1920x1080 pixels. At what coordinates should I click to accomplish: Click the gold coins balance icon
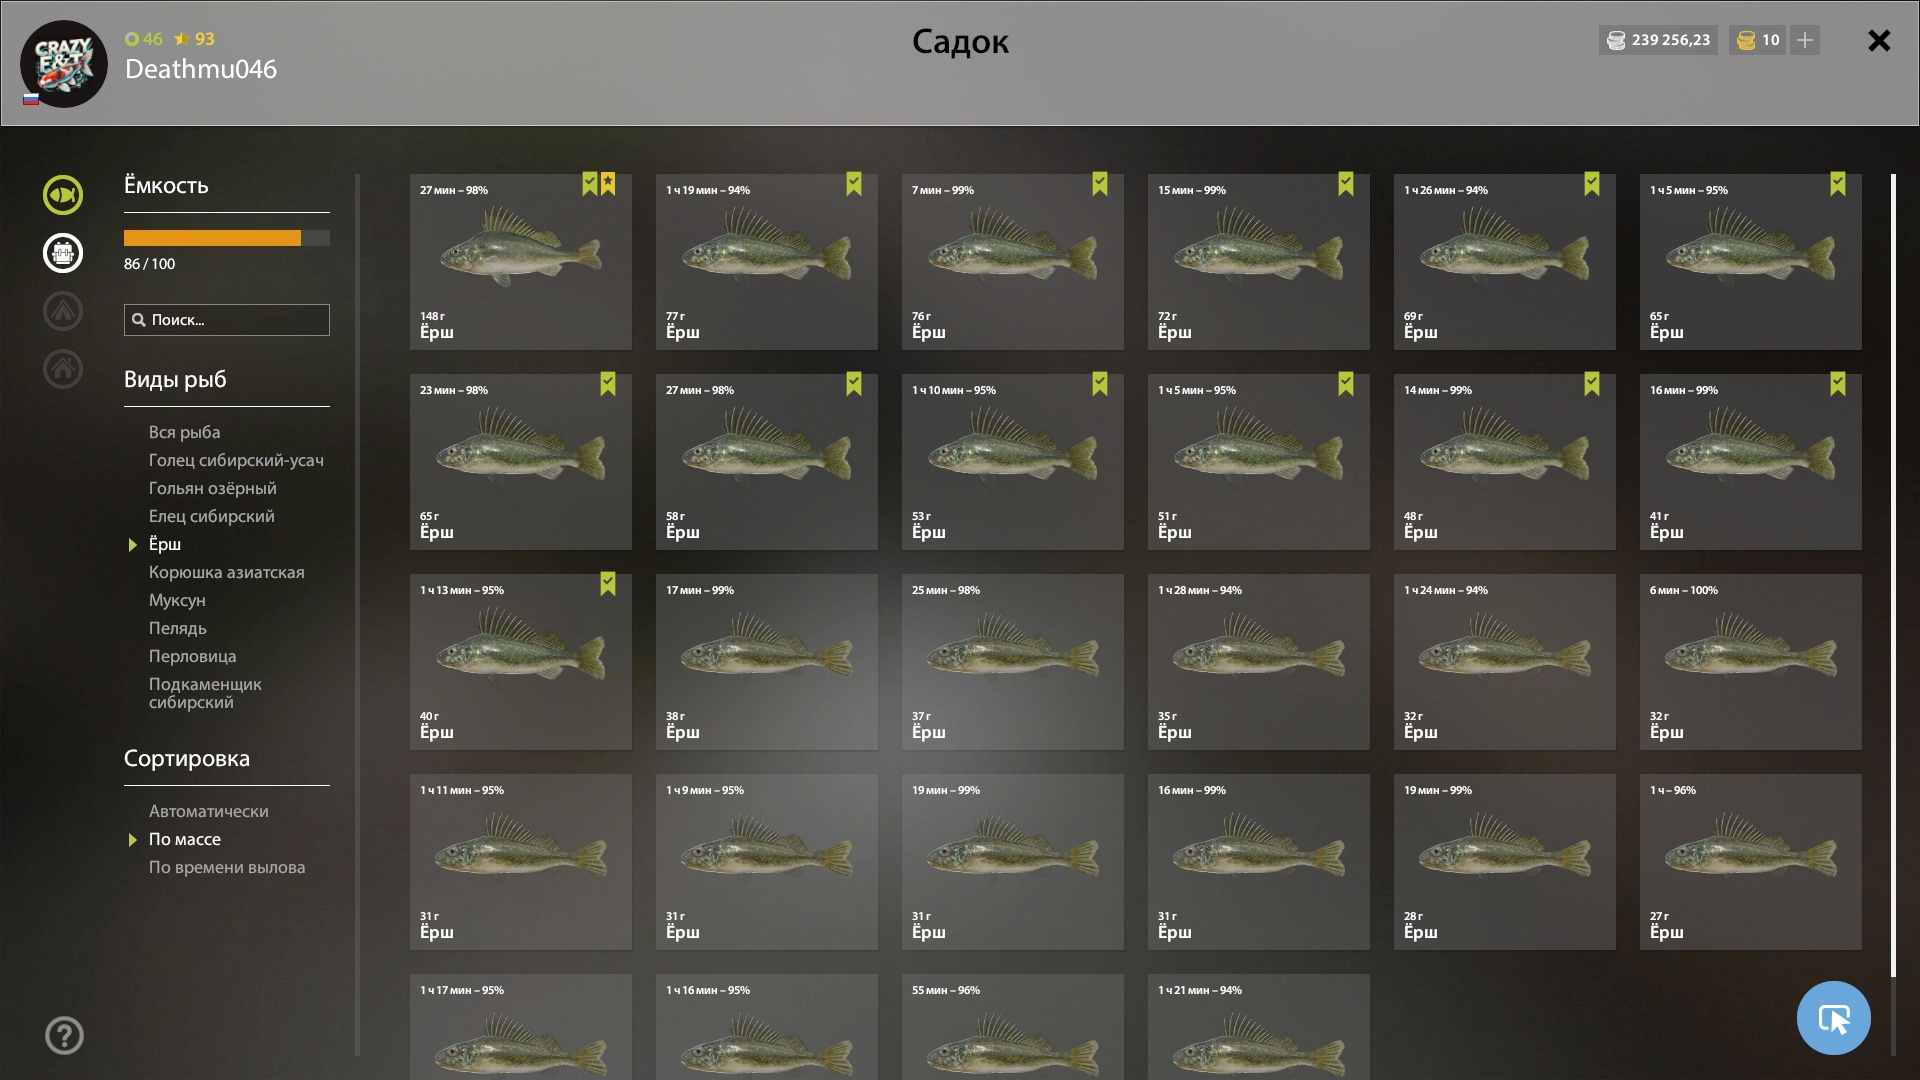(1746, 40)
